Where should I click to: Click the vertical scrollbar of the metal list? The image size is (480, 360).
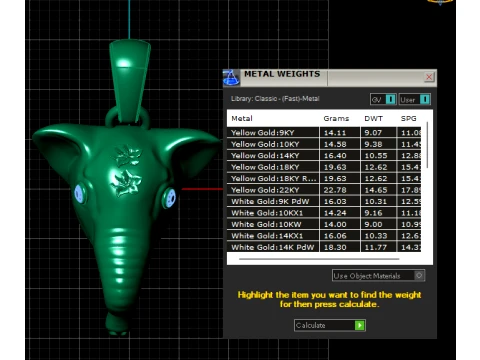click(x=427, y=145)
